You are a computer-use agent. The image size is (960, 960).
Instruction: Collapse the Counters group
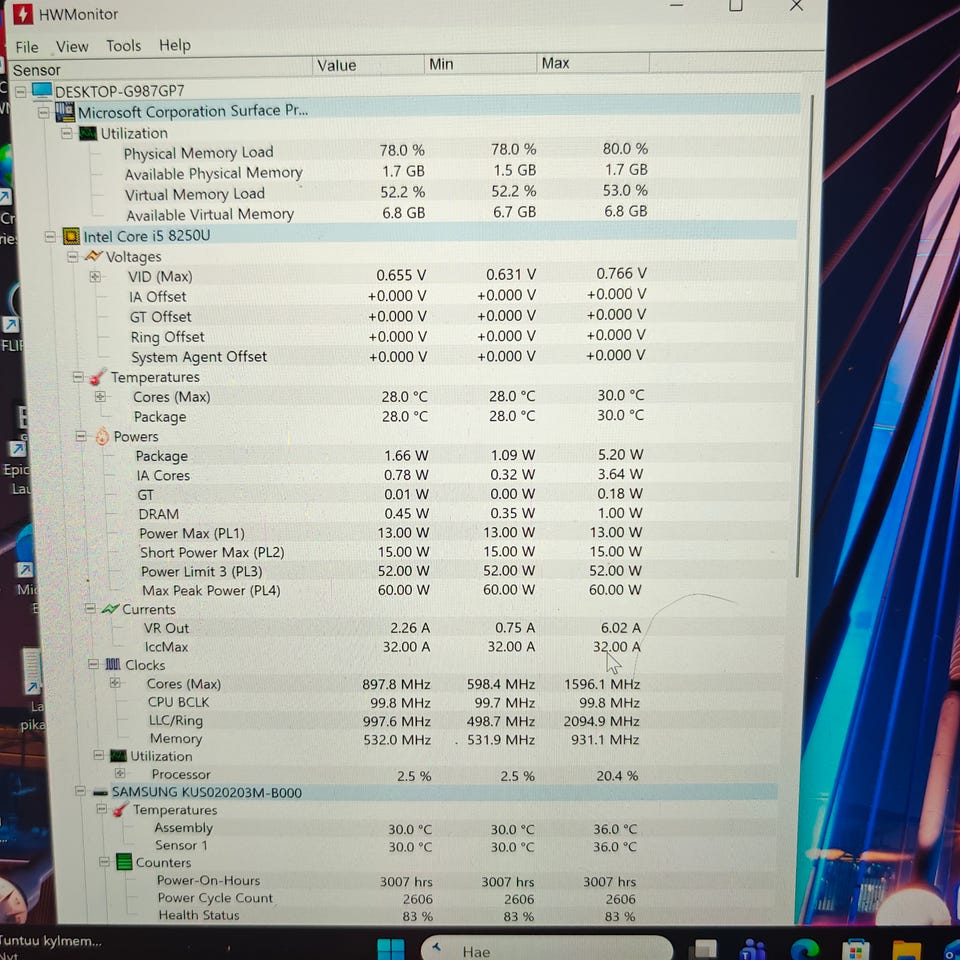coord(104,862)
